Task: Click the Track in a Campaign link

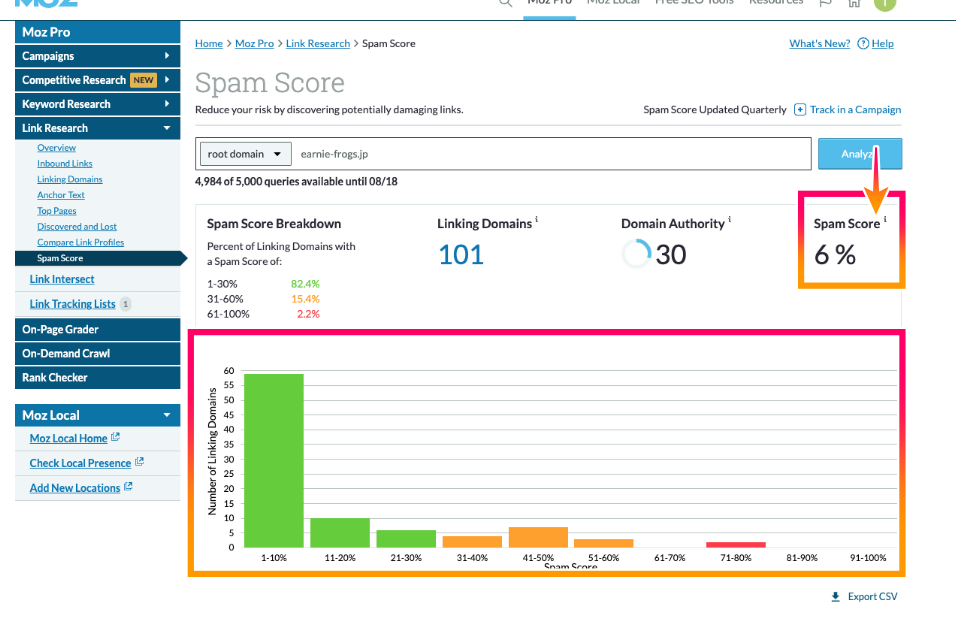Action: 855,110
